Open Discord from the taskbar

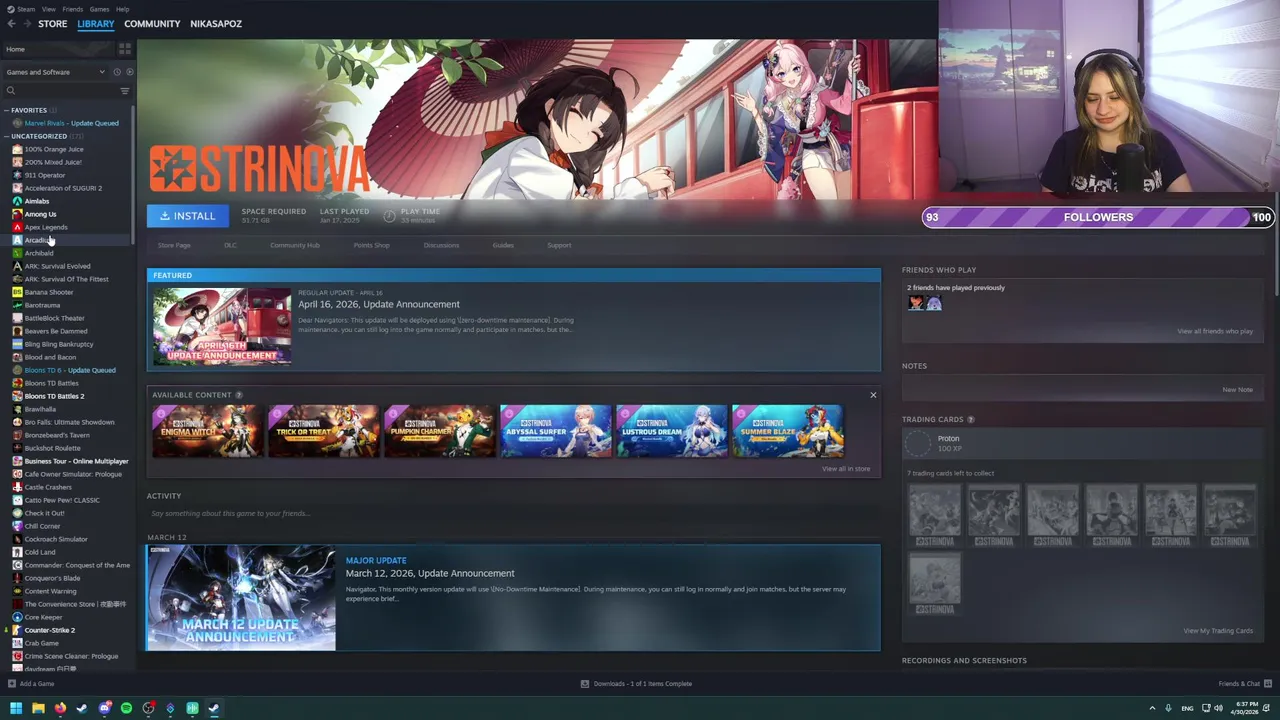click(x=104, y=708)
